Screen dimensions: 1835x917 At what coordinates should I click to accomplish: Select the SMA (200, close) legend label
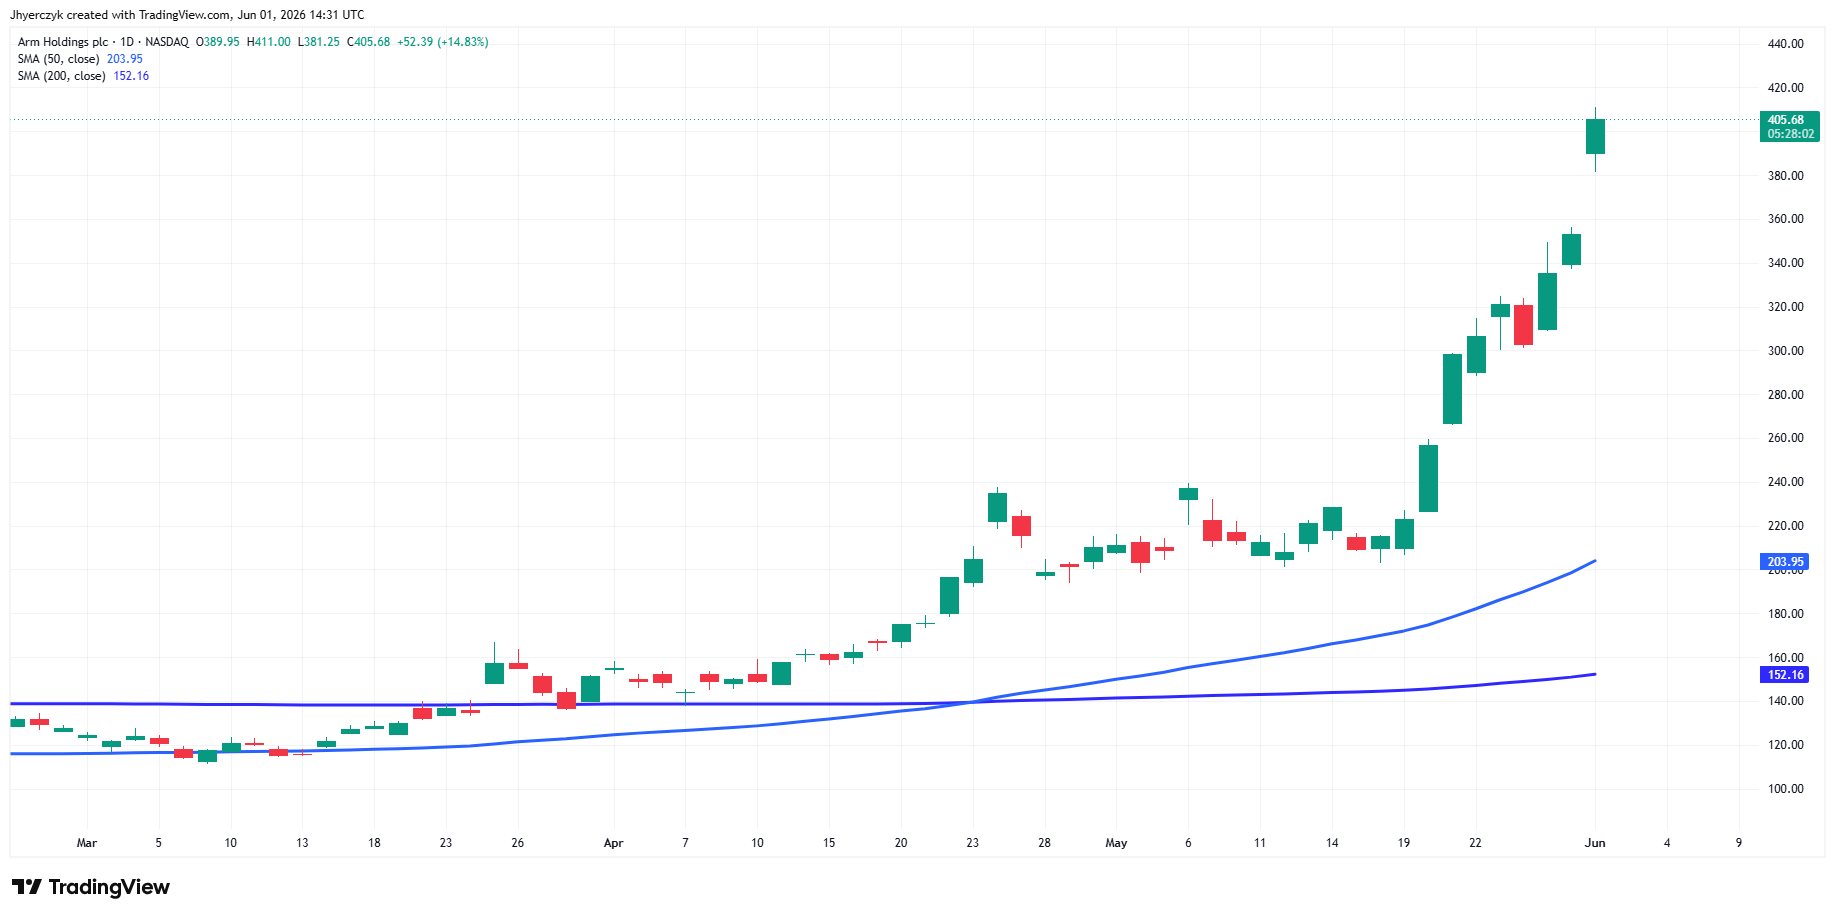pos(61,76)
